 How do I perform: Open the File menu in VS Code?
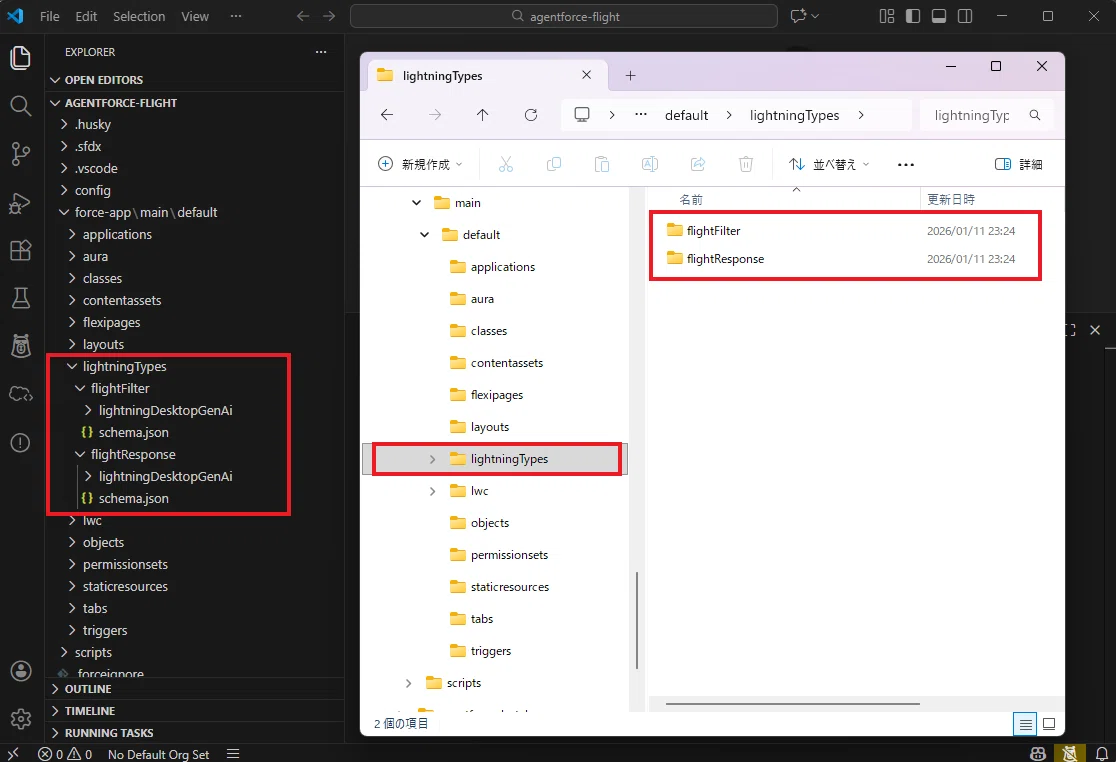click(50, 16)
